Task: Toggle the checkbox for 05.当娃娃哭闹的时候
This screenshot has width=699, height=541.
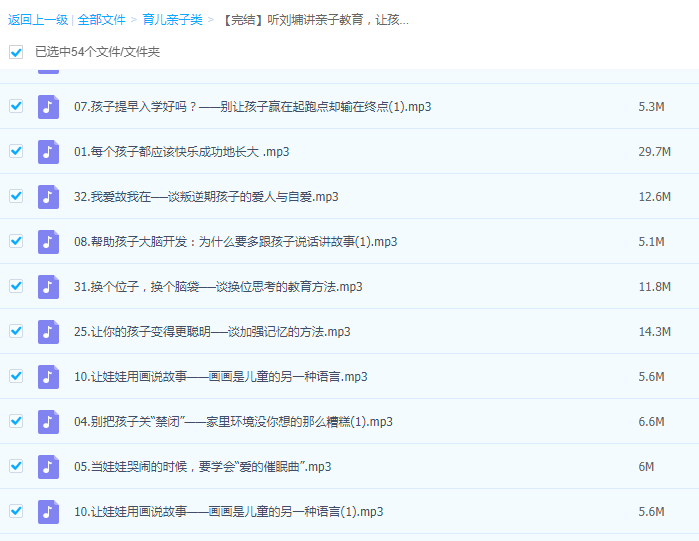Action: coord(16,466)
